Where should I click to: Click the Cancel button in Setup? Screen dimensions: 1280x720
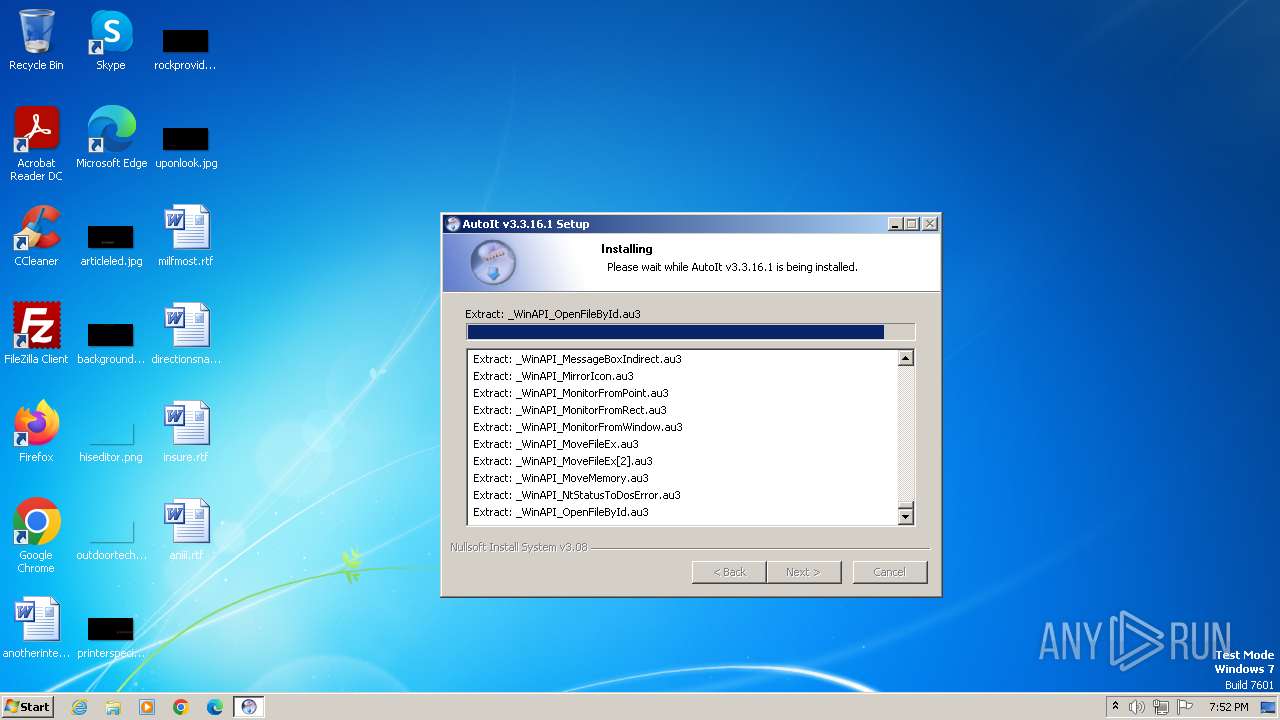pyautogui.click(x=889, y=572)
